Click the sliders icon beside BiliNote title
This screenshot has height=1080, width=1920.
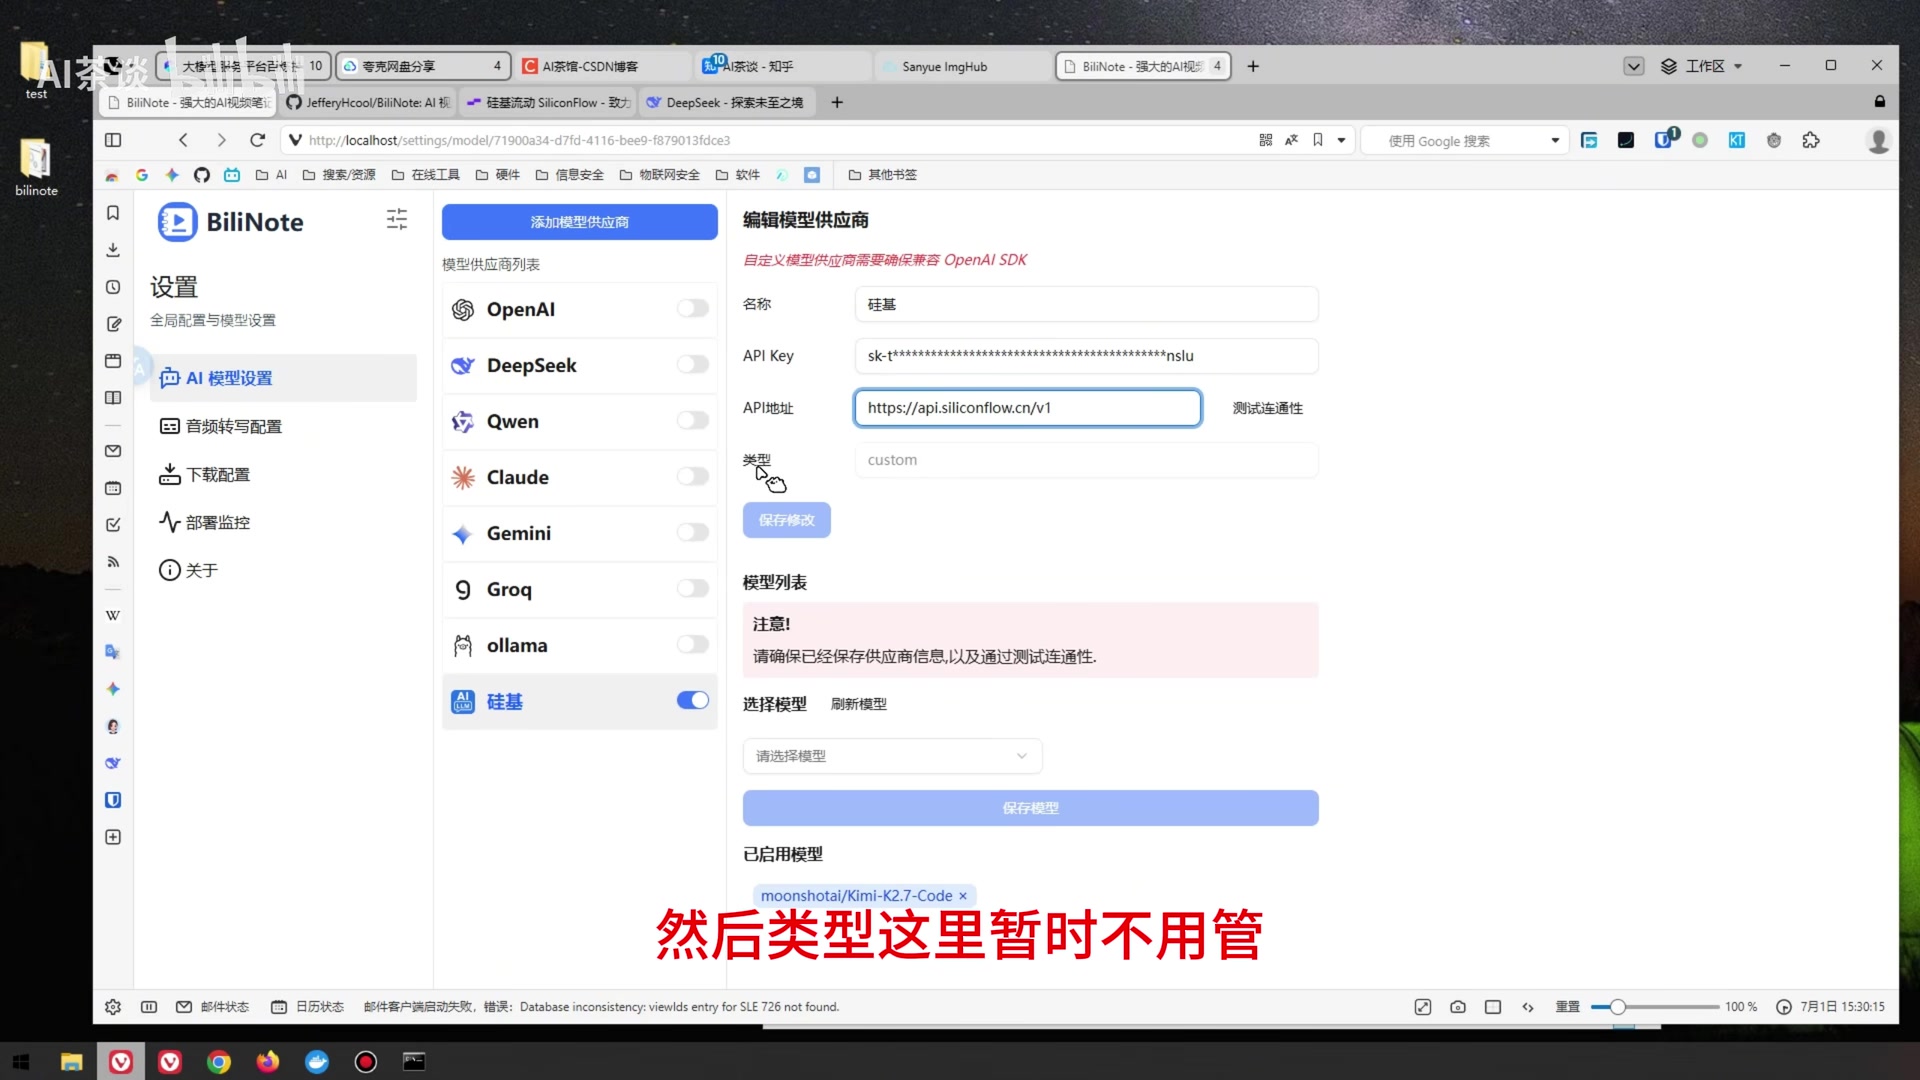[397, 219]
